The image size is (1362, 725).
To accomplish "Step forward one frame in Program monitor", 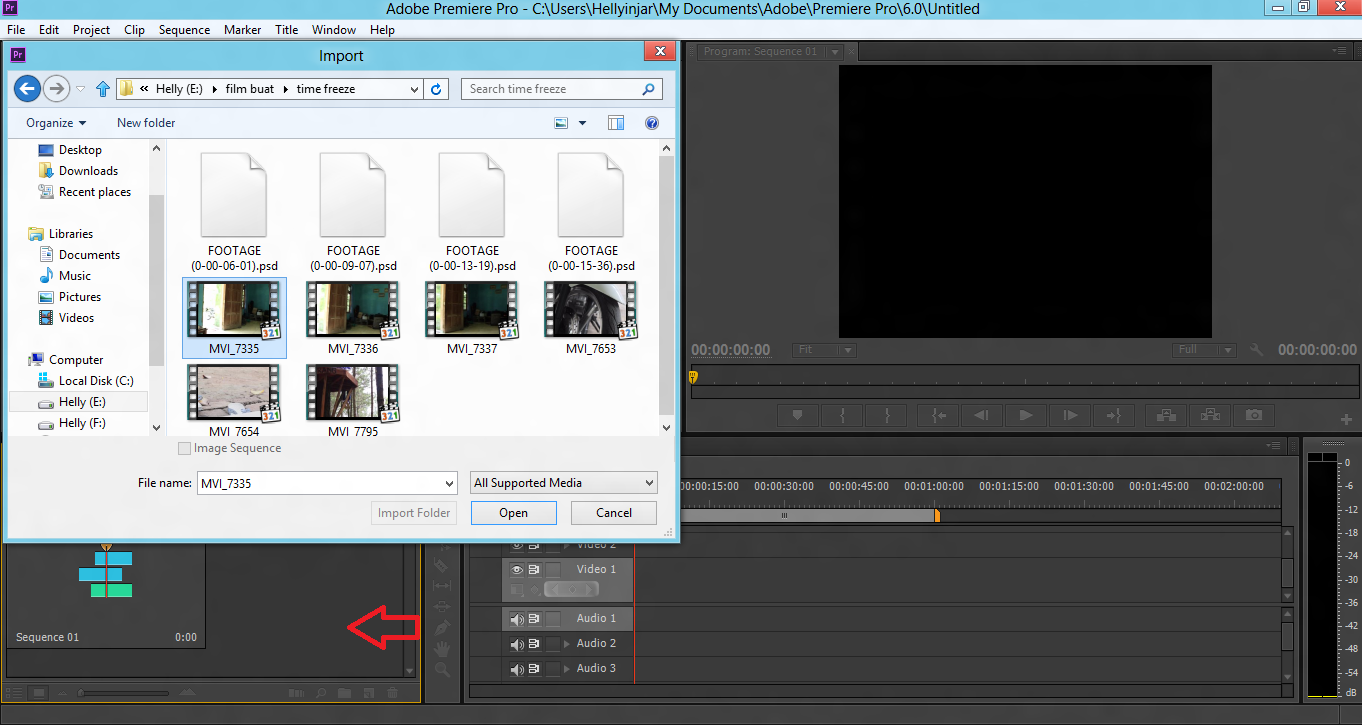I will coord(1069,415).
